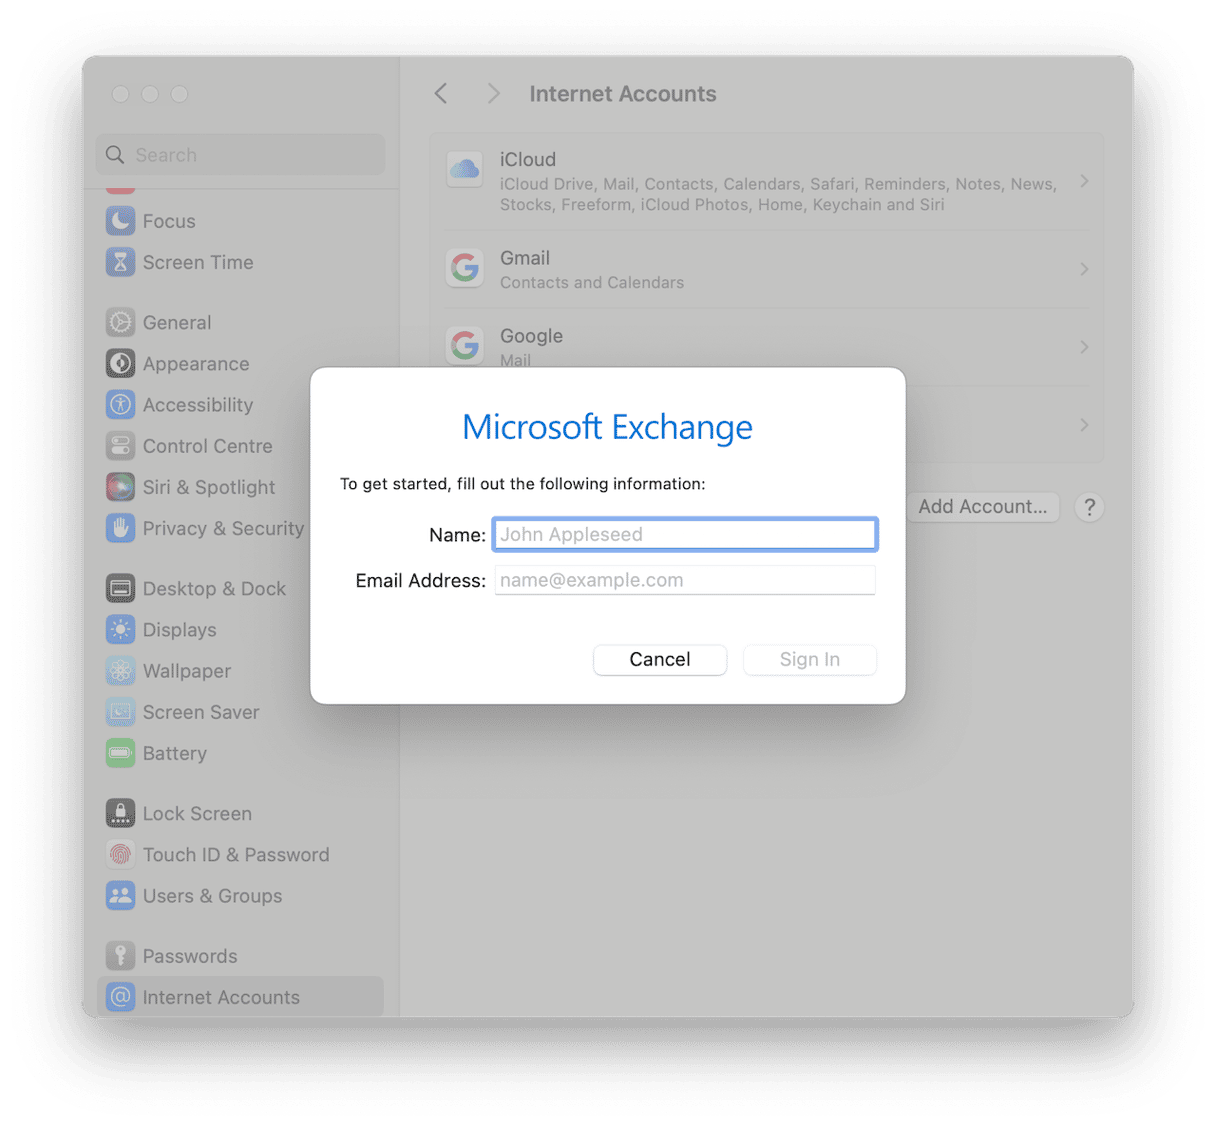
Task: Select Privacy & Security label
Action: (x=223, y=528)
